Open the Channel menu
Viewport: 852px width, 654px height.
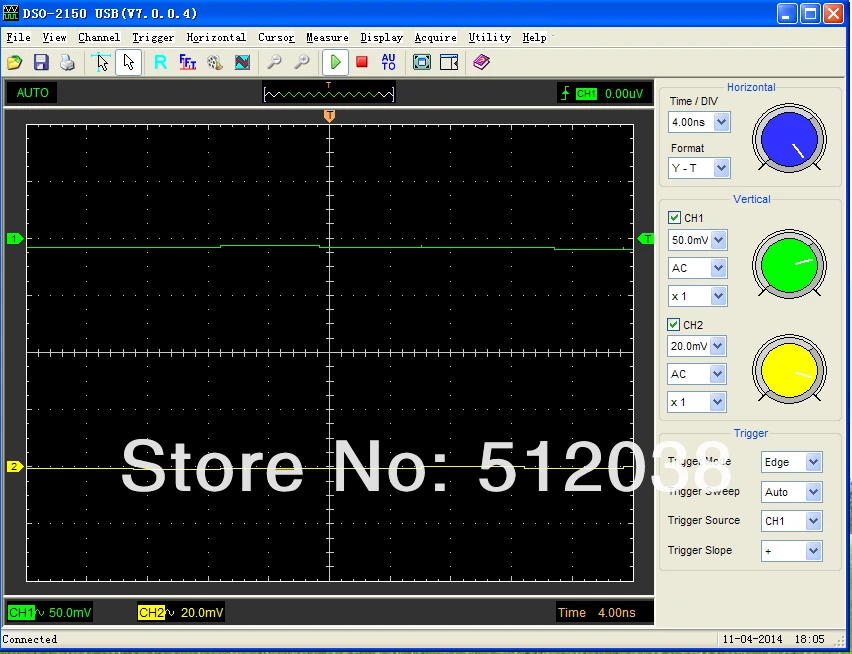99,37
